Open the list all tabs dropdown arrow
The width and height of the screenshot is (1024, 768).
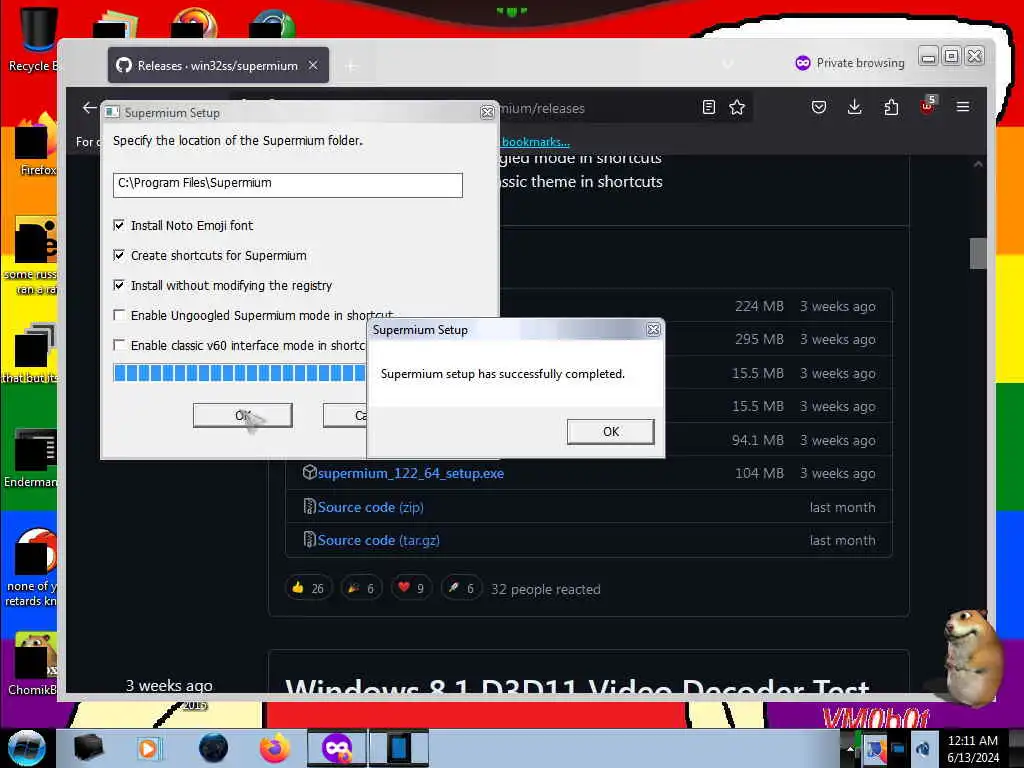point(728,64)
